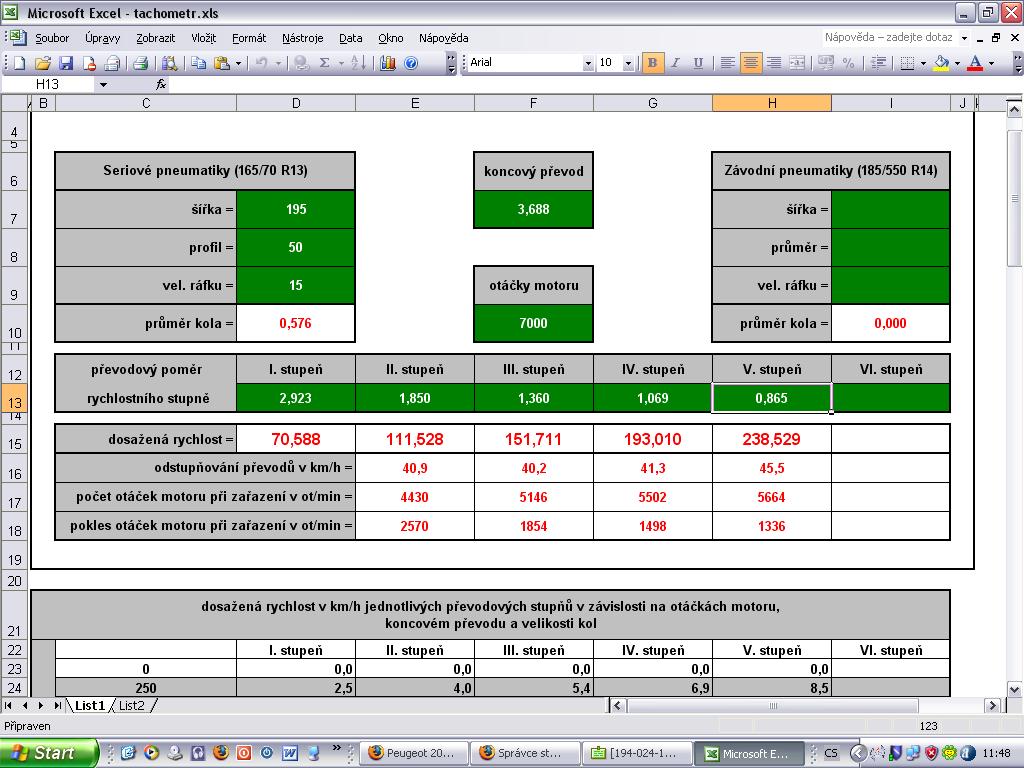Viewport: 1024px width, 768px height.
Task: Click the Sort Ascending A-Z icon
Action: coord(356,63)
